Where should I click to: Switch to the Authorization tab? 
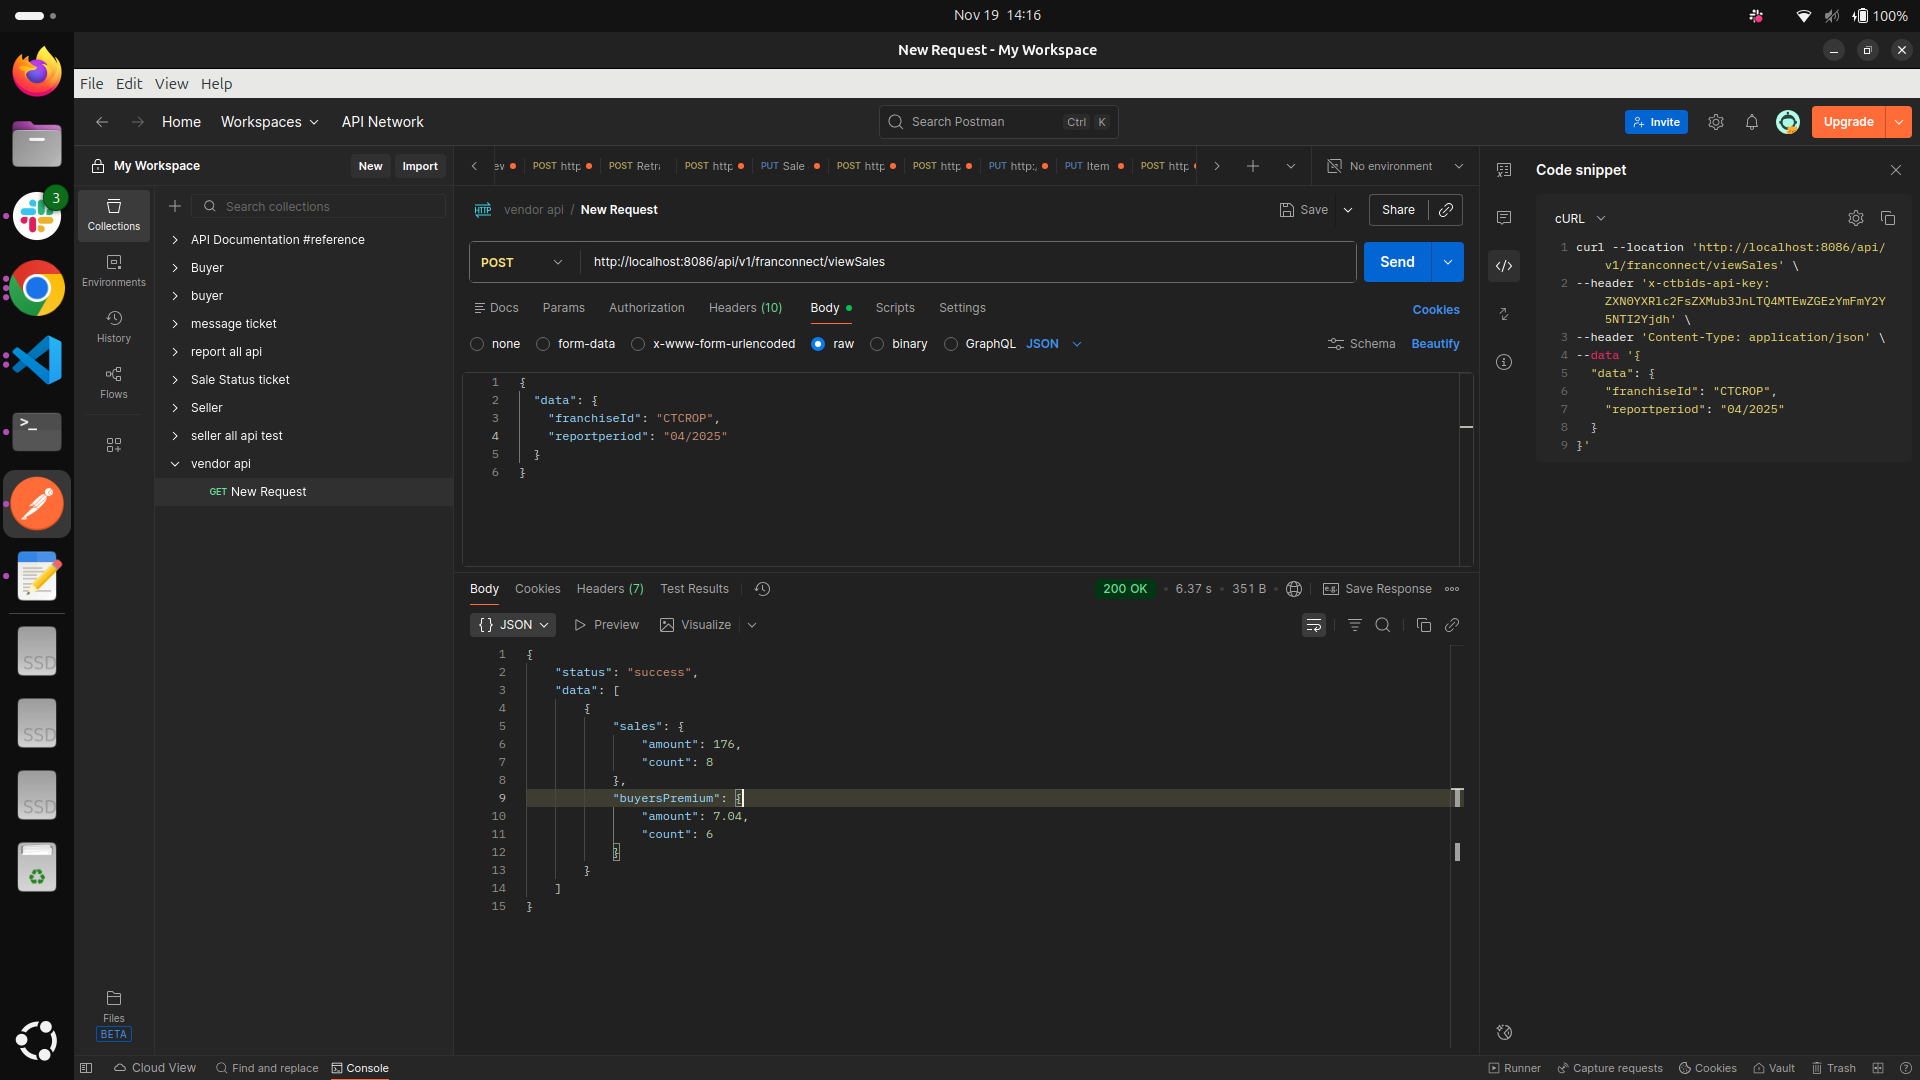(646, 308)
